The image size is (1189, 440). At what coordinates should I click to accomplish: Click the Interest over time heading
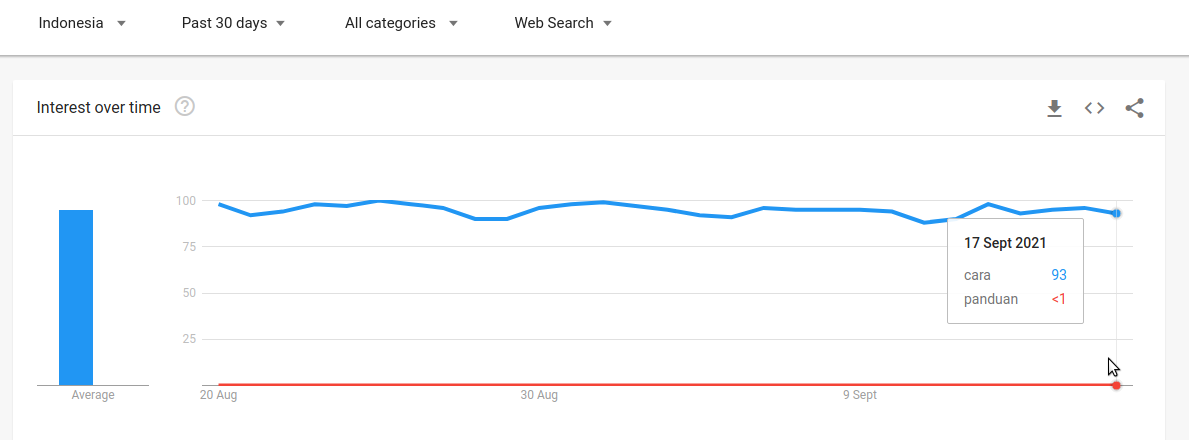[98, 107]
